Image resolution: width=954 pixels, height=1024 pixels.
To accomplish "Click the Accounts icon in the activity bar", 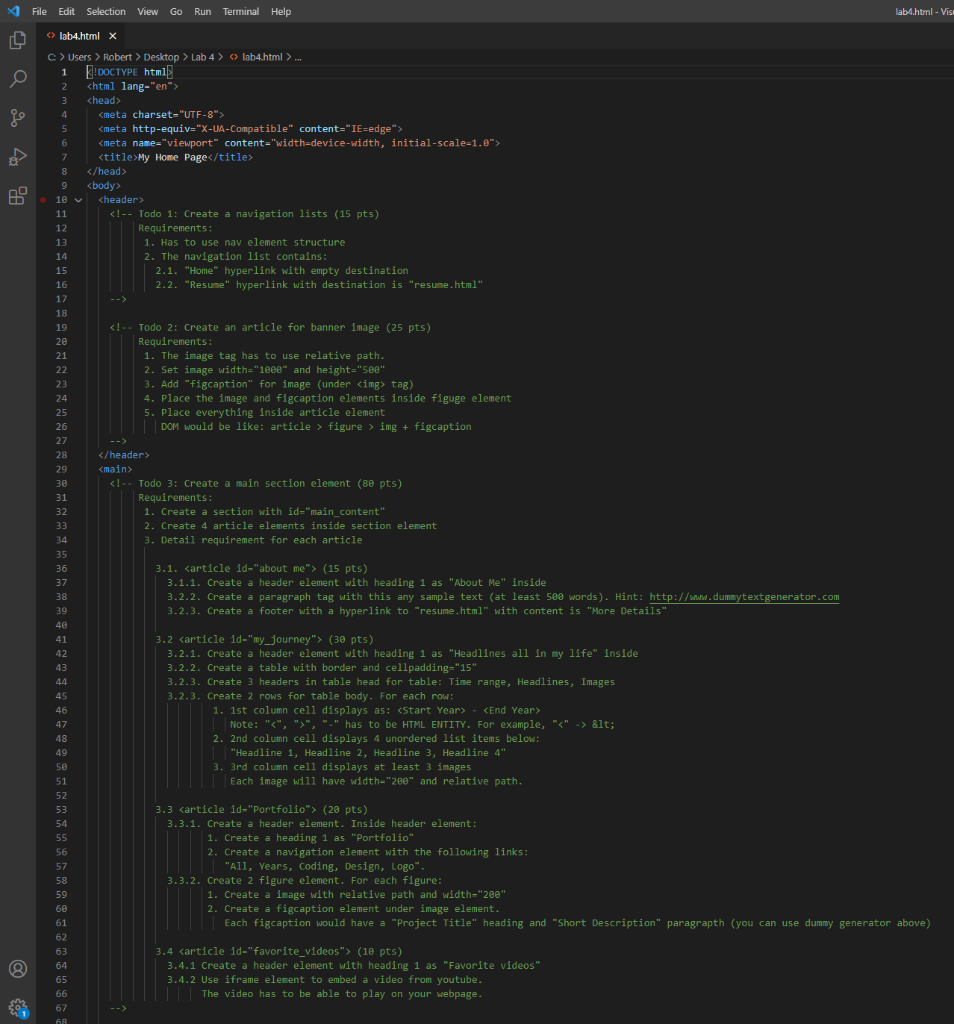I will pos(16,968).
